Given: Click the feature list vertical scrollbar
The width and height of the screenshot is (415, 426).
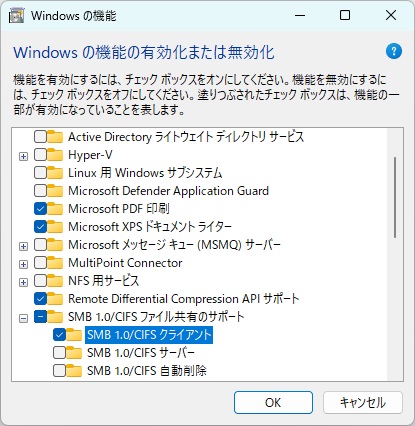Looking at the screenshot, I should pyautogui.click(x=395, y=197).
